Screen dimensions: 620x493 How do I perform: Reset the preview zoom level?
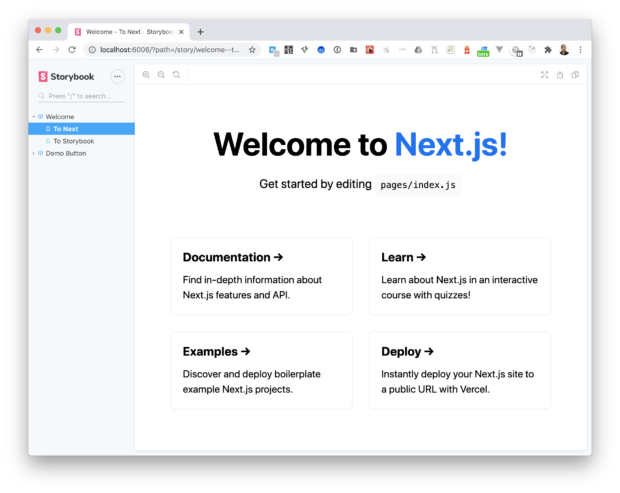point(176,75)
